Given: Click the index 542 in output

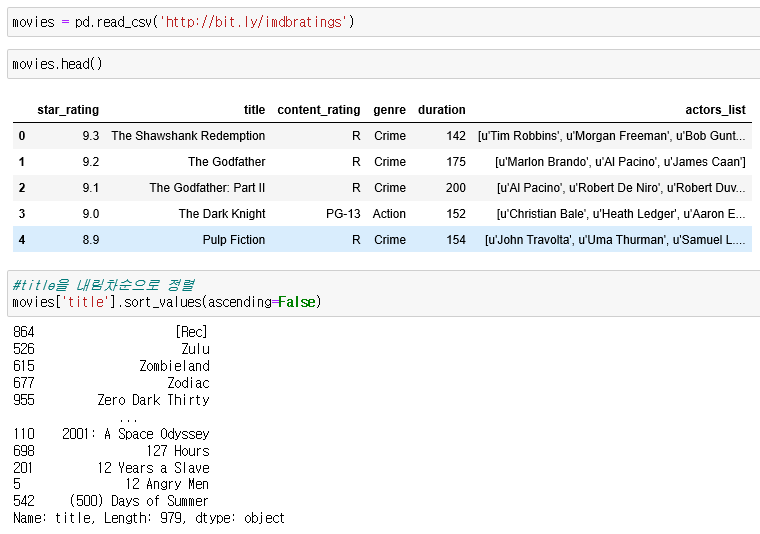Looking at the screenshot, I should tap(24, 501).
